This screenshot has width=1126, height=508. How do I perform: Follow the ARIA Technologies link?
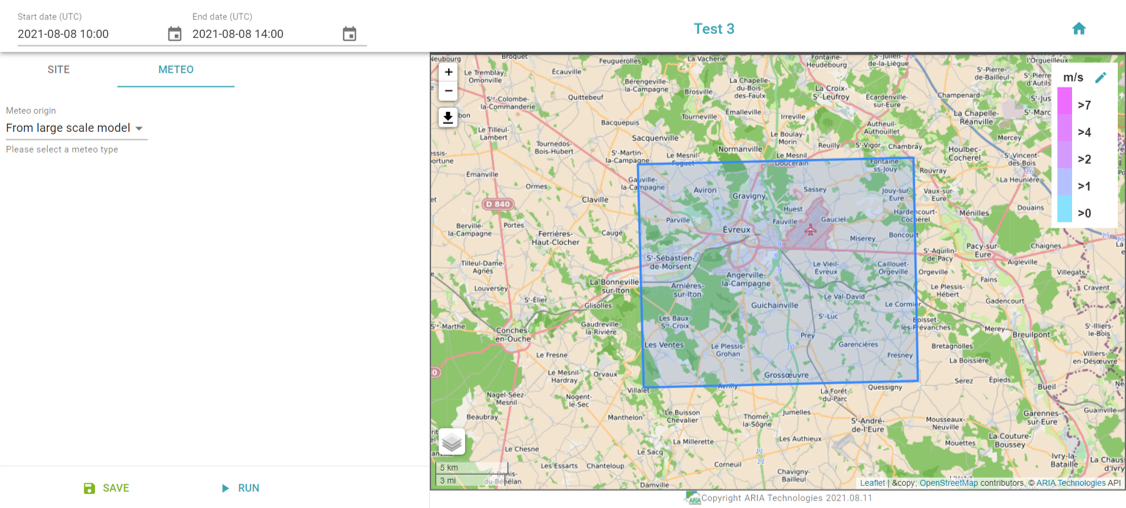1070,483
